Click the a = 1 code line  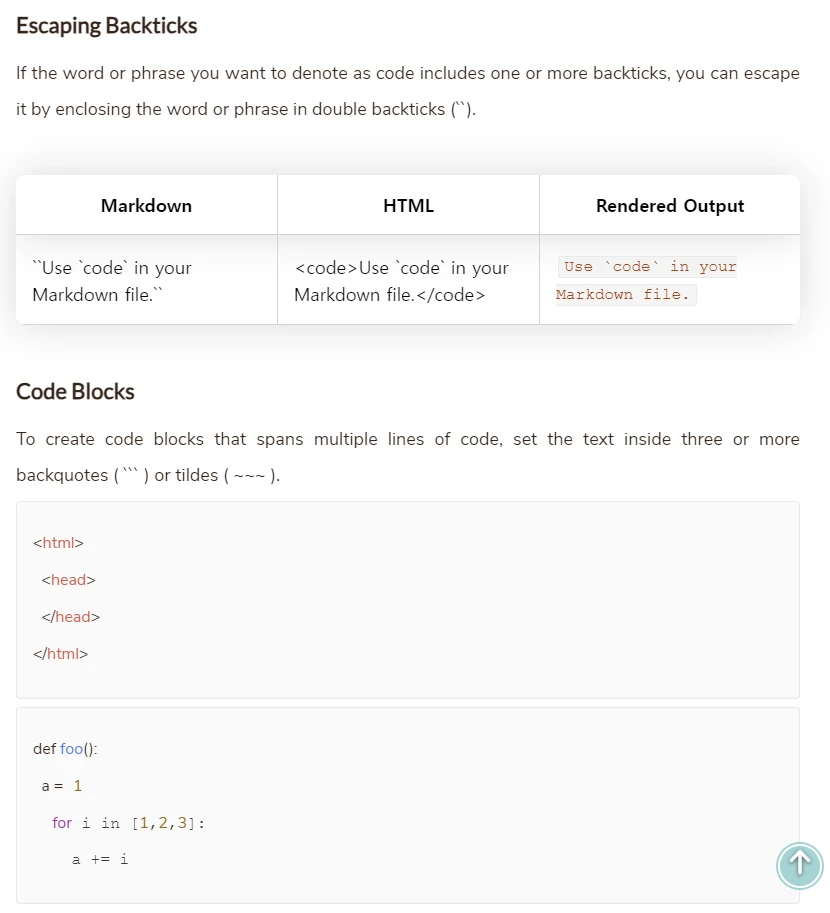coord(61,786)
